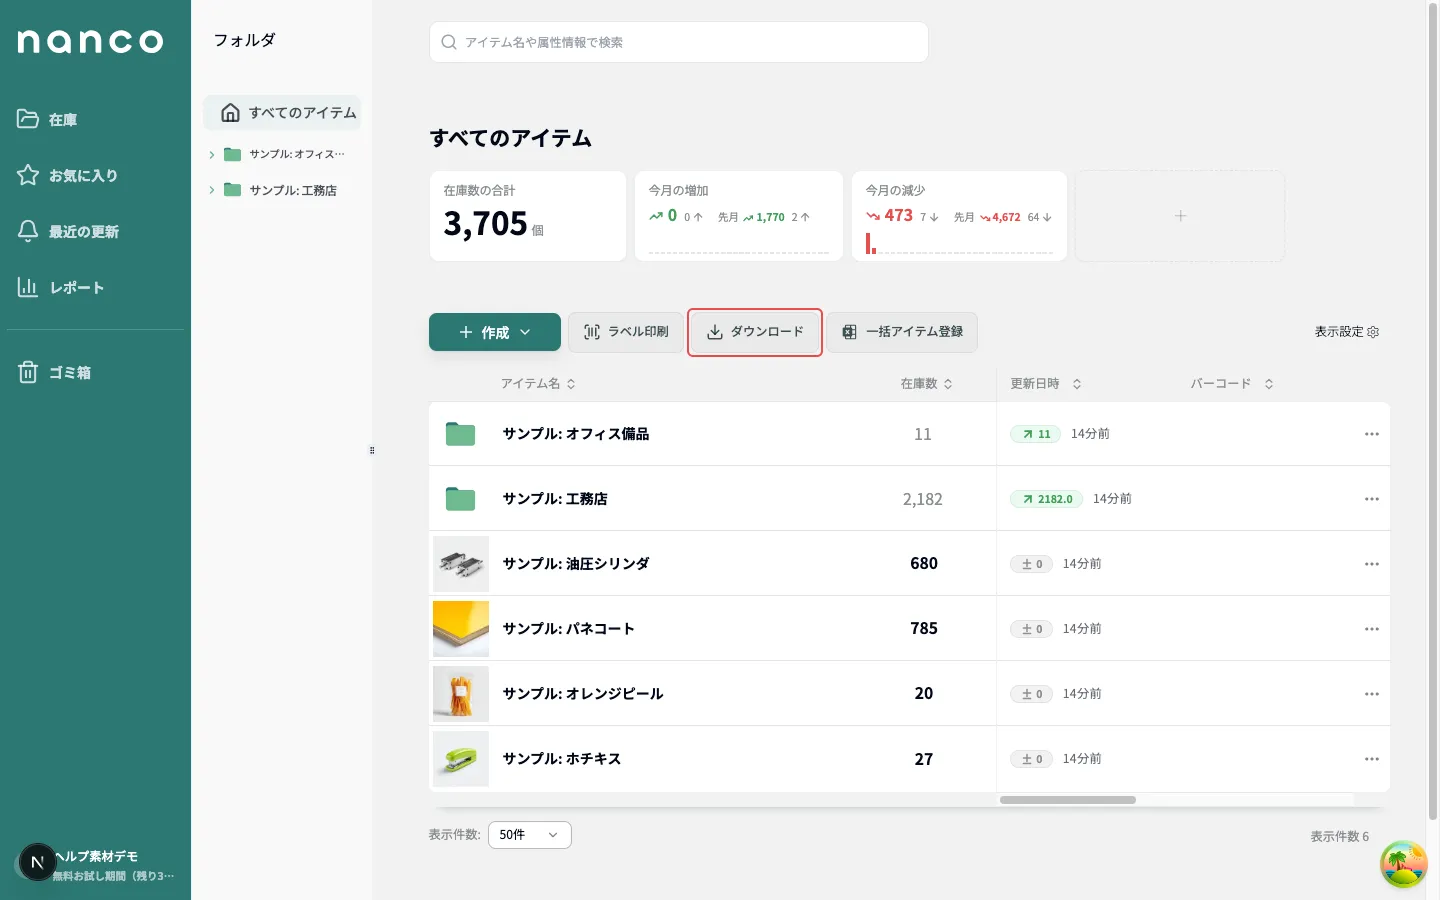The width and height of the screenshot is (1440, 900).
Task: Open the レポート report page
Action: coord(60,287)
